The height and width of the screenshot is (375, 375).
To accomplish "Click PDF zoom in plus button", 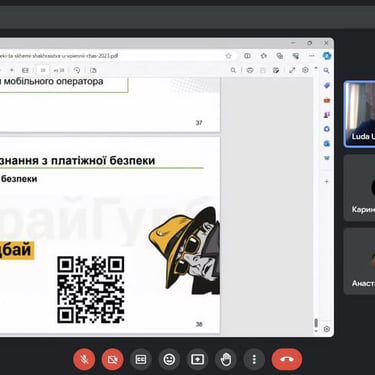I will click(x=12, y=70).
